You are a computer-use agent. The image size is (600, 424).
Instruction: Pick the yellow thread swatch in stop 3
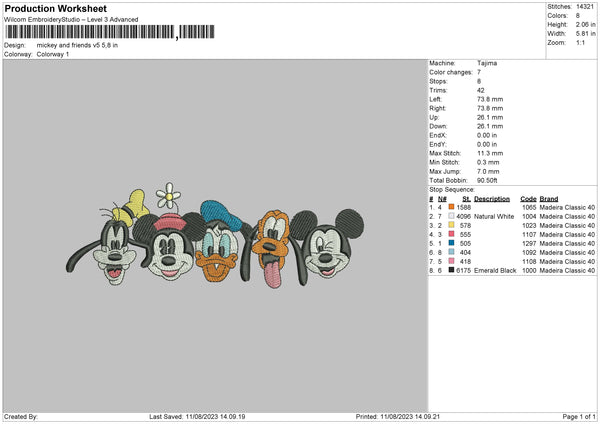tap(452, 224)
